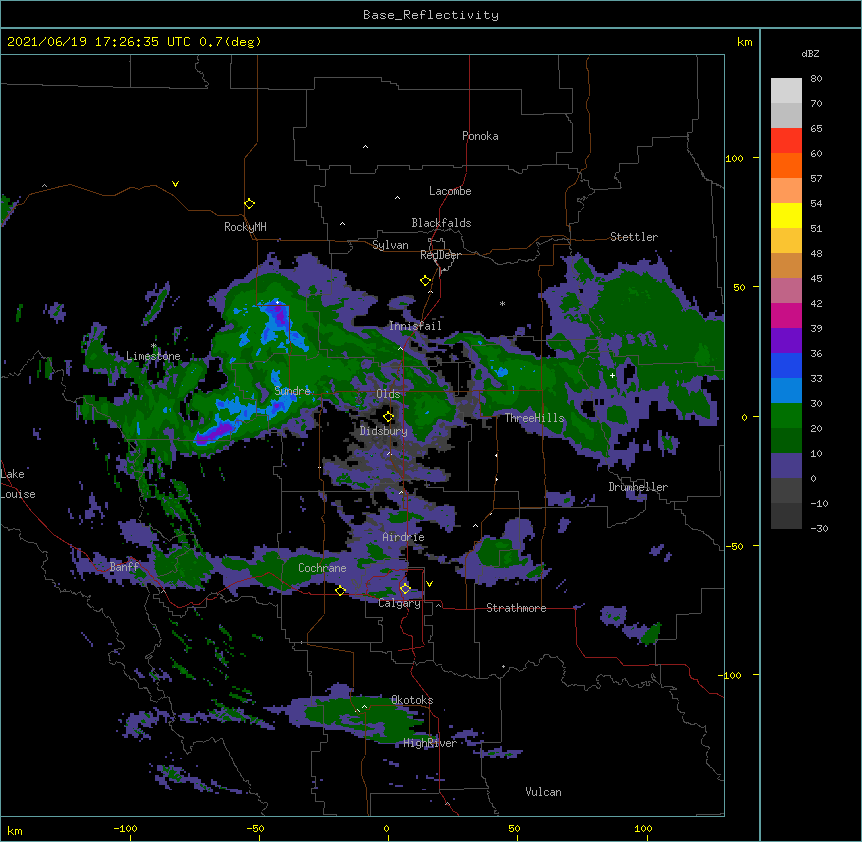Click the Sundre city label

[292, 391]
